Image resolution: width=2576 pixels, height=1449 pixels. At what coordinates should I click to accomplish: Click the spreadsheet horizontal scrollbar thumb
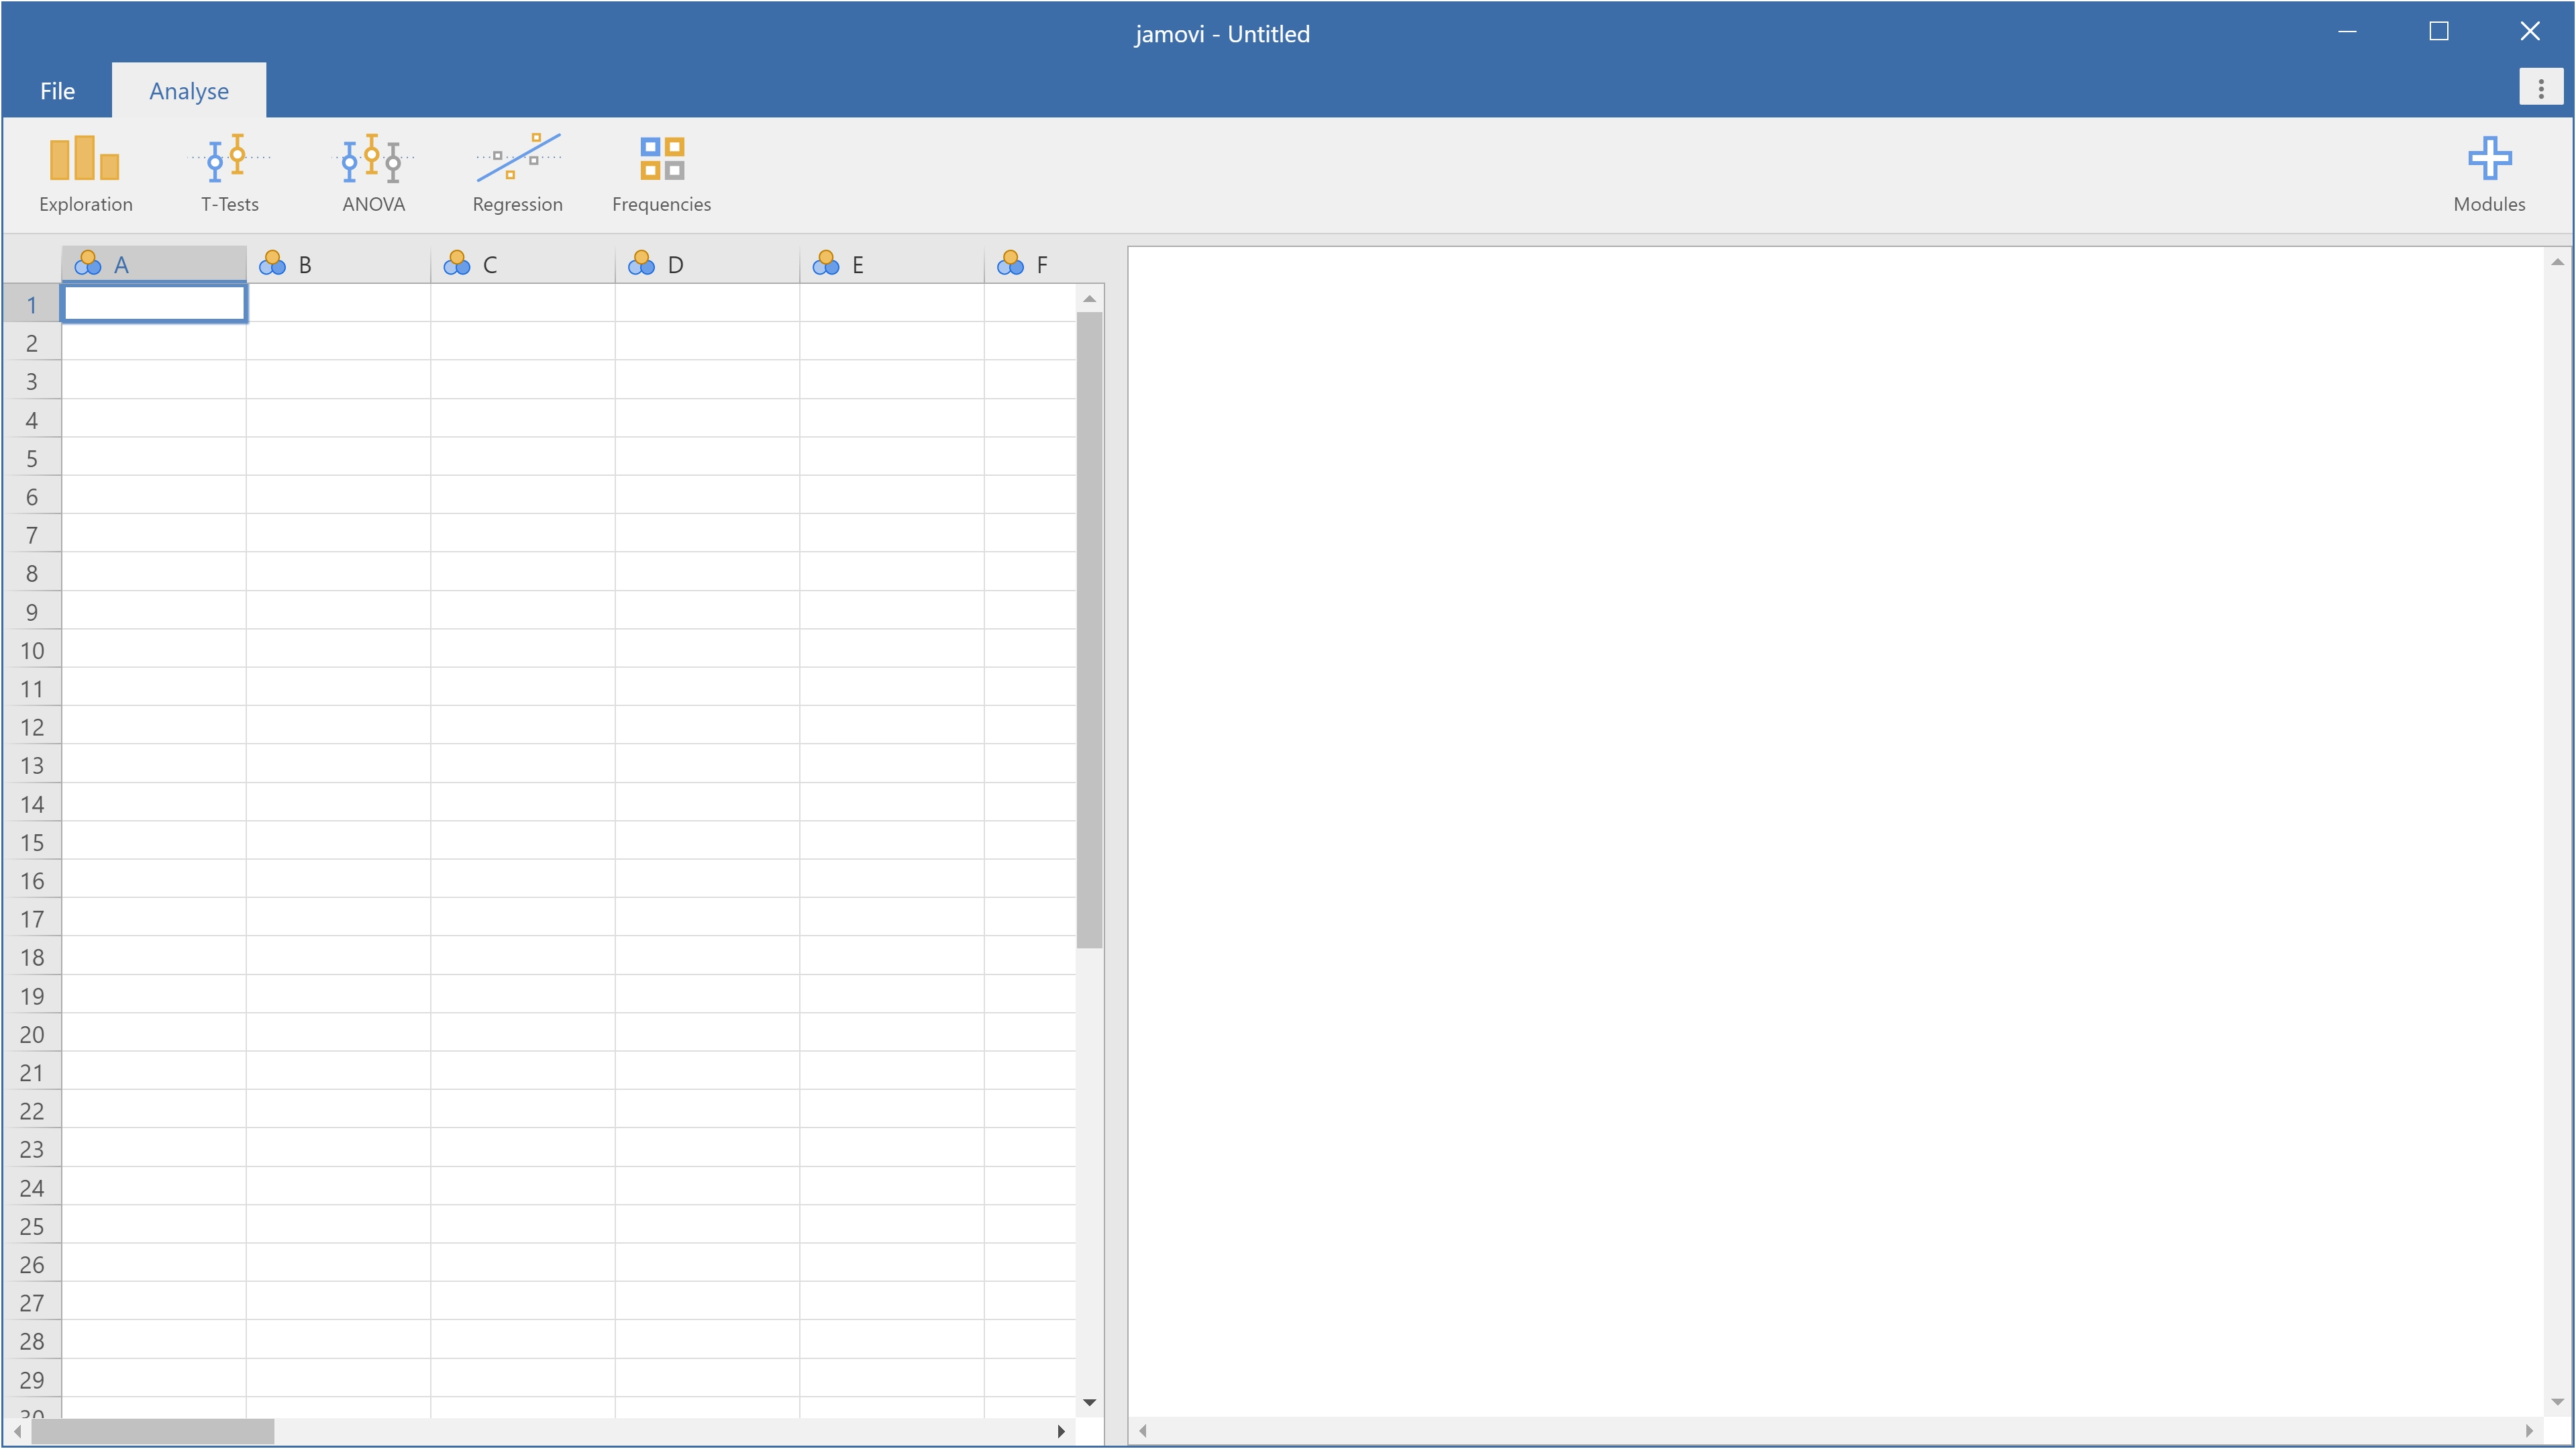[152, 1431]
